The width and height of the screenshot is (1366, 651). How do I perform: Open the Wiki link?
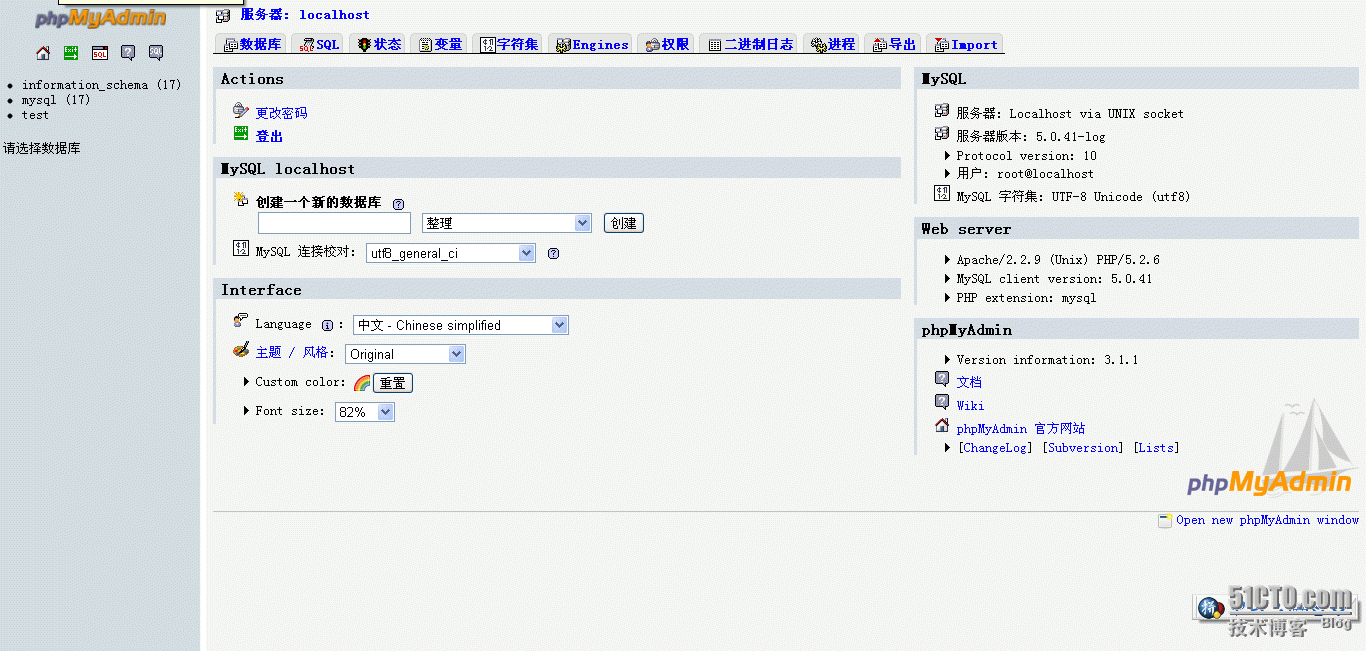pos(970,405)
